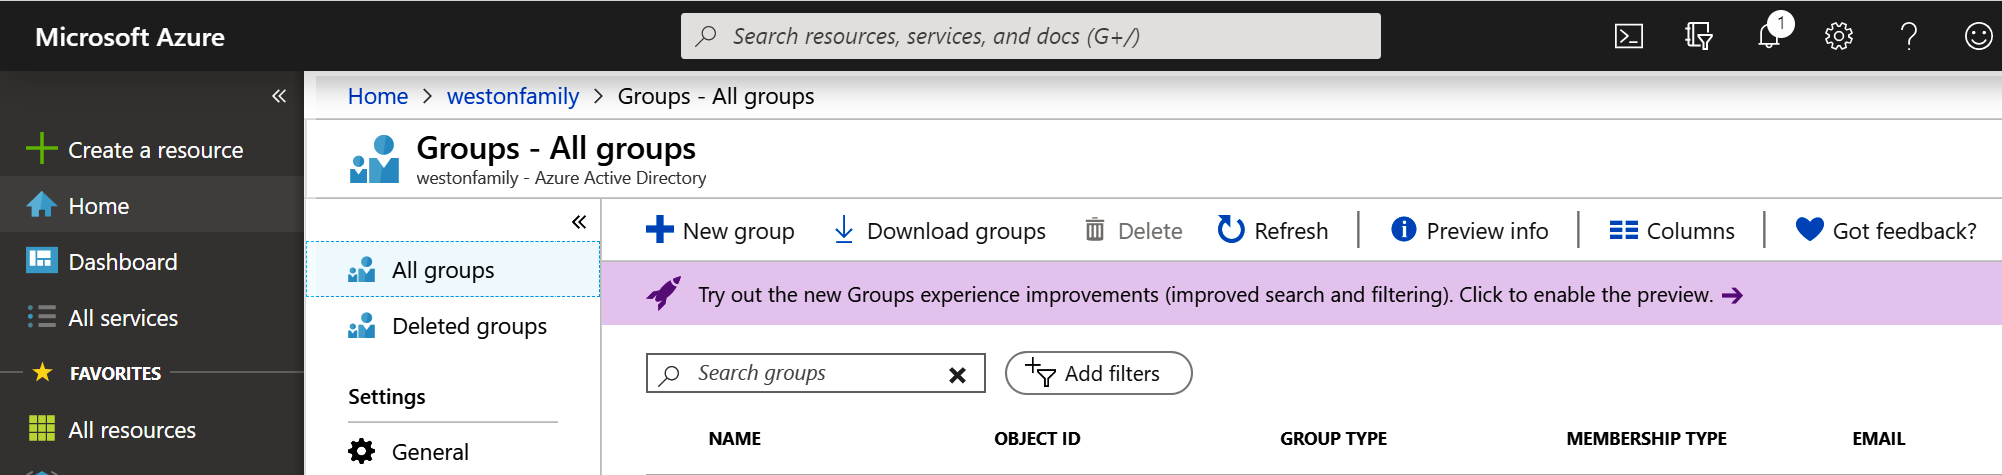Viewport: 2002px width, 475px height.
Task: Click the Home breadcrumb link
Action: (x=378, y=96)
